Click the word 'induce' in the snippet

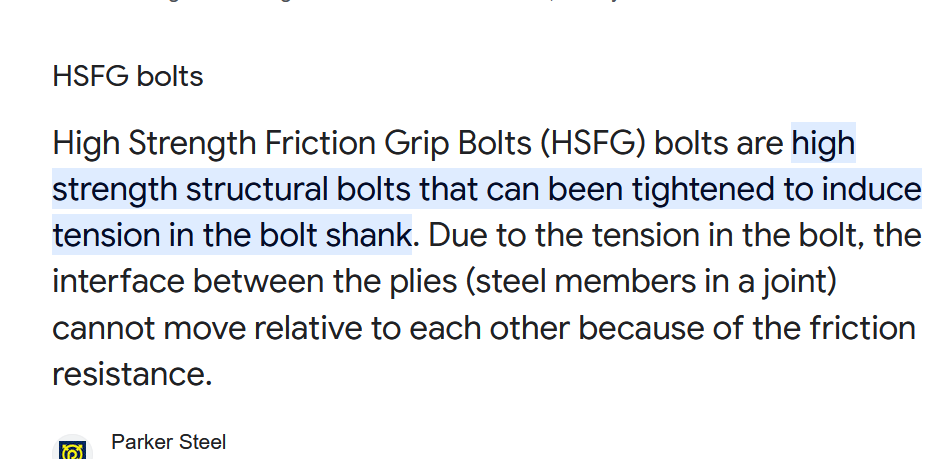871,190
